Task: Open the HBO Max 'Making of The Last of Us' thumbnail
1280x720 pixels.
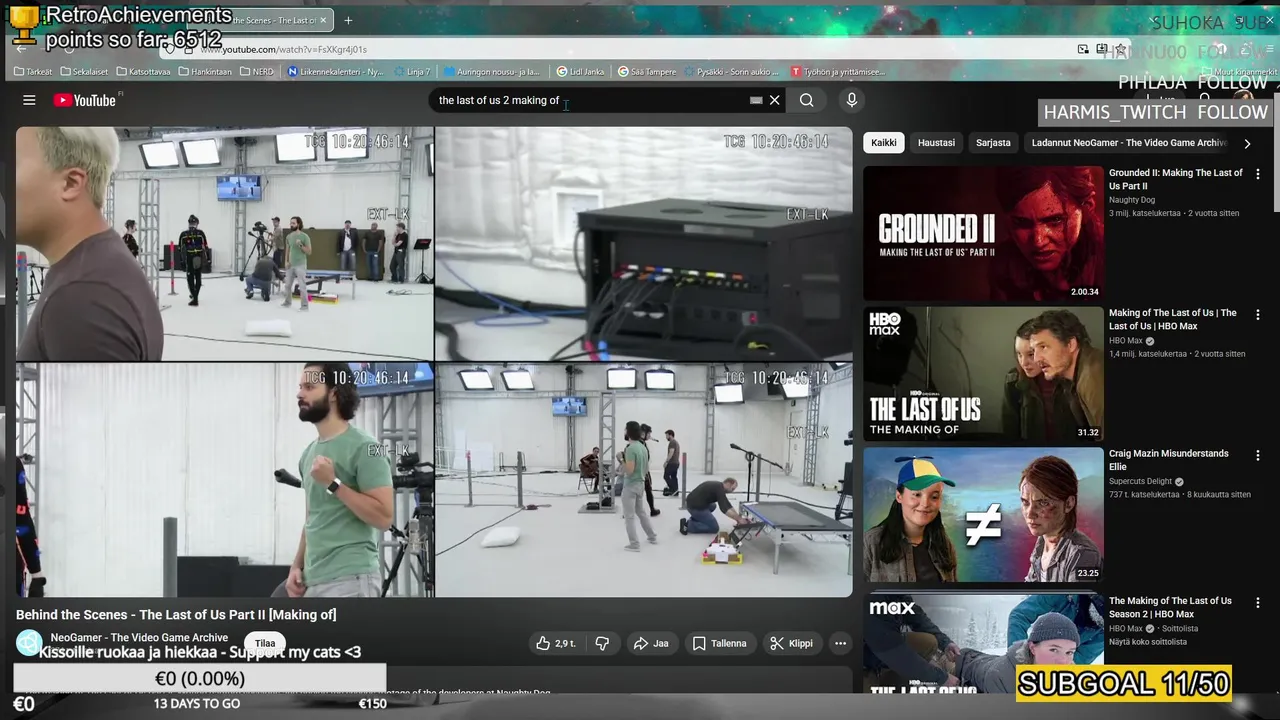Action: (x=984, y=374)
